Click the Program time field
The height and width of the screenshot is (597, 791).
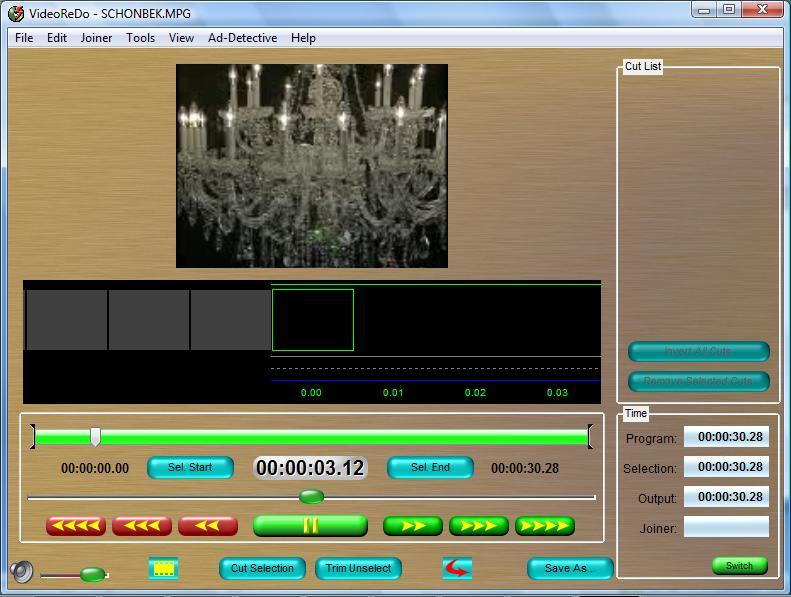point(726,437)
